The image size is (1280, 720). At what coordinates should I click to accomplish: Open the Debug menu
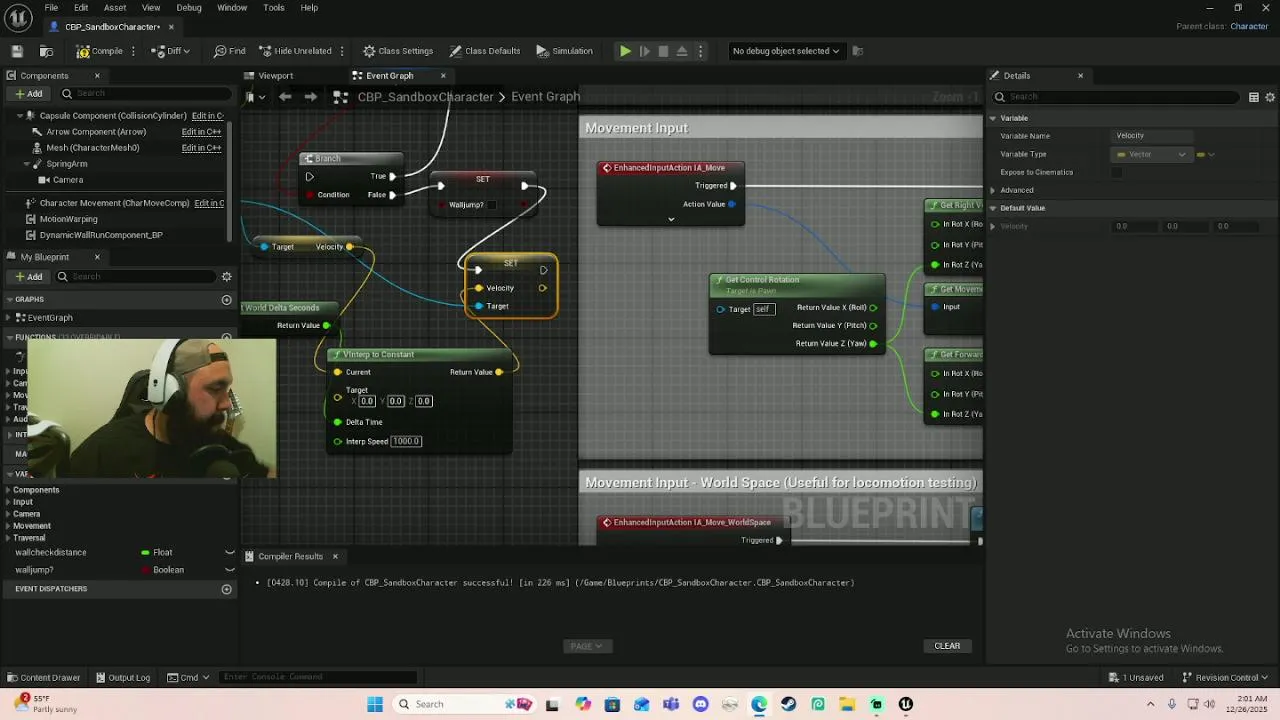(189, 7)
